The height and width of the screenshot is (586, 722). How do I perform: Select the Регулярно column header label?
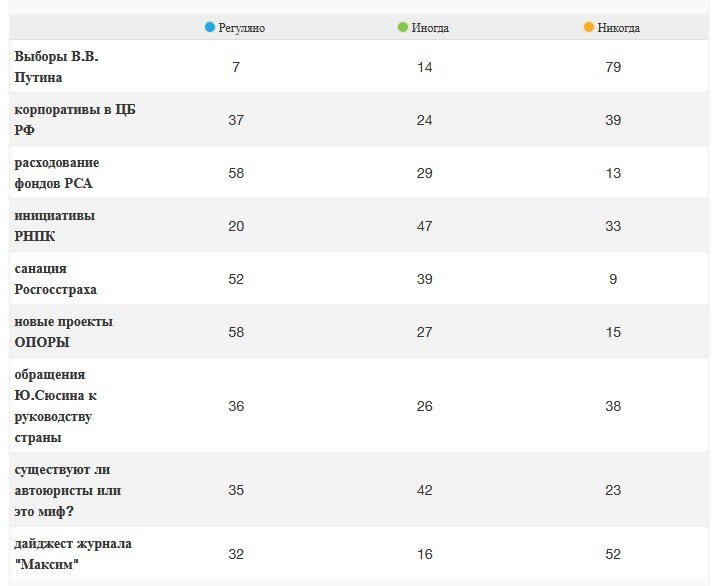point(241,28)
